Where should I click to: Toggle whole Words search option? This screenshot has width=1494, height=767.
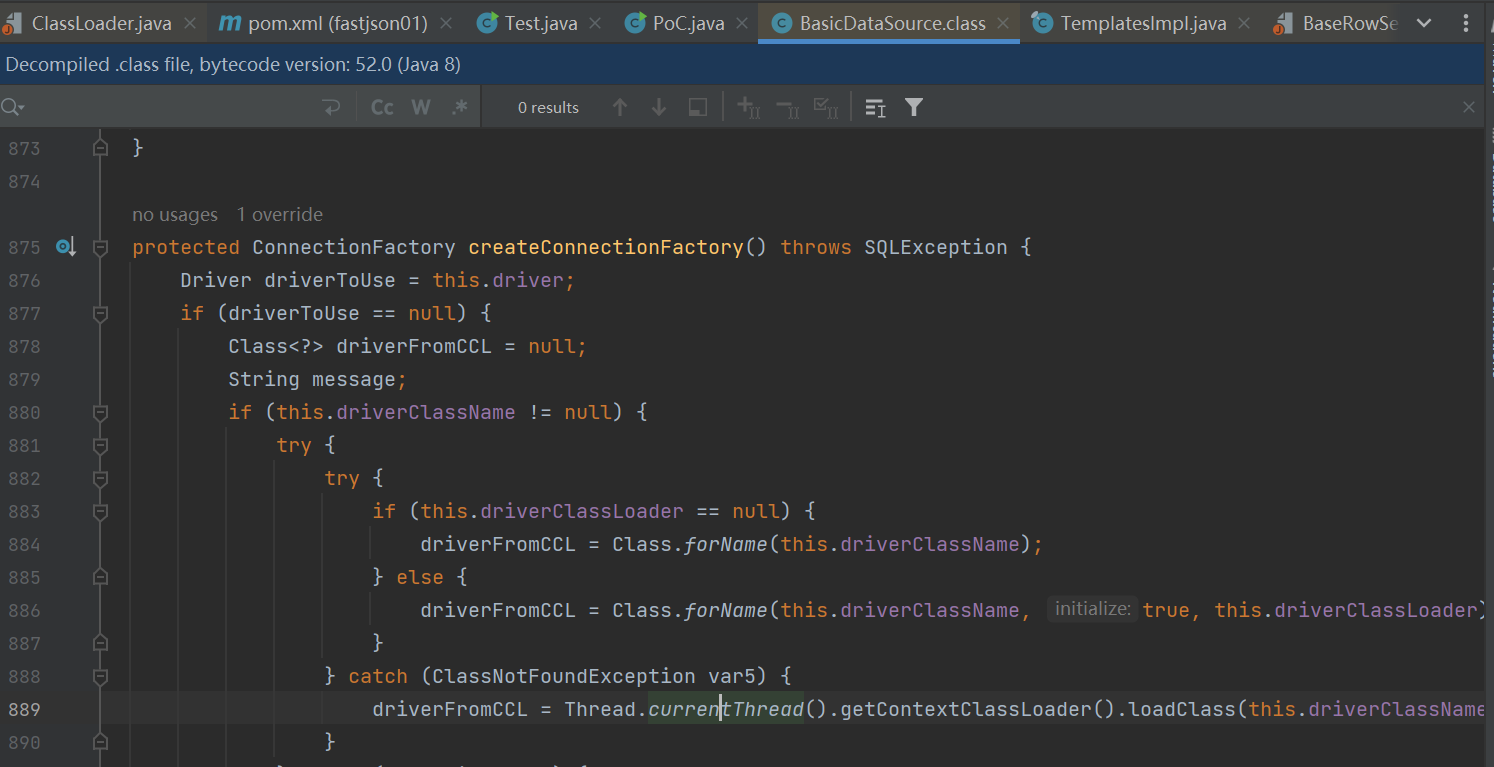[x=421, y=108]
